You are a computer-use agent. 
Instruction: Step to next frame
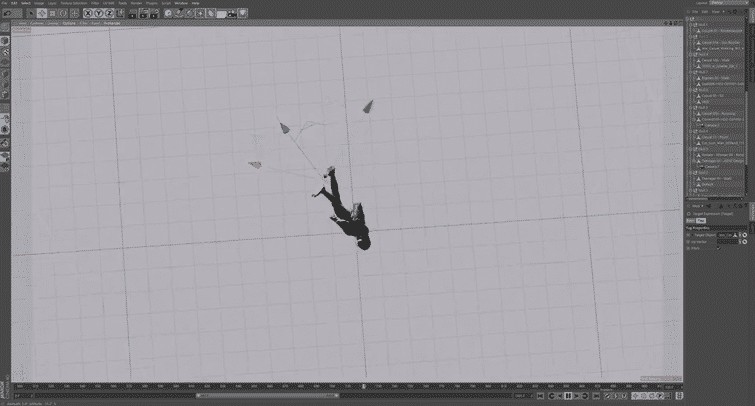pos(577,396)
